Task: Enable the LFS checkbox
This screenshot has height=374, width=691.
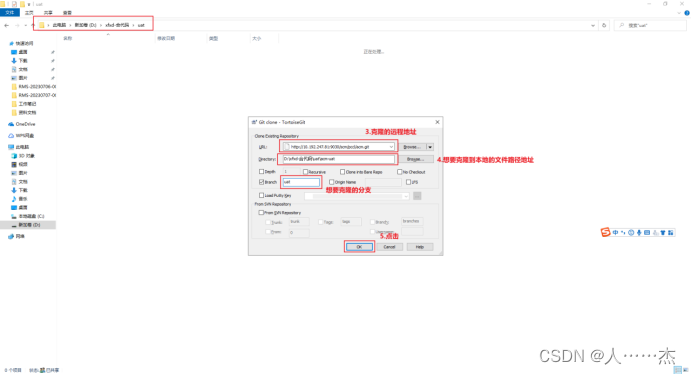Action: point(409,182)
